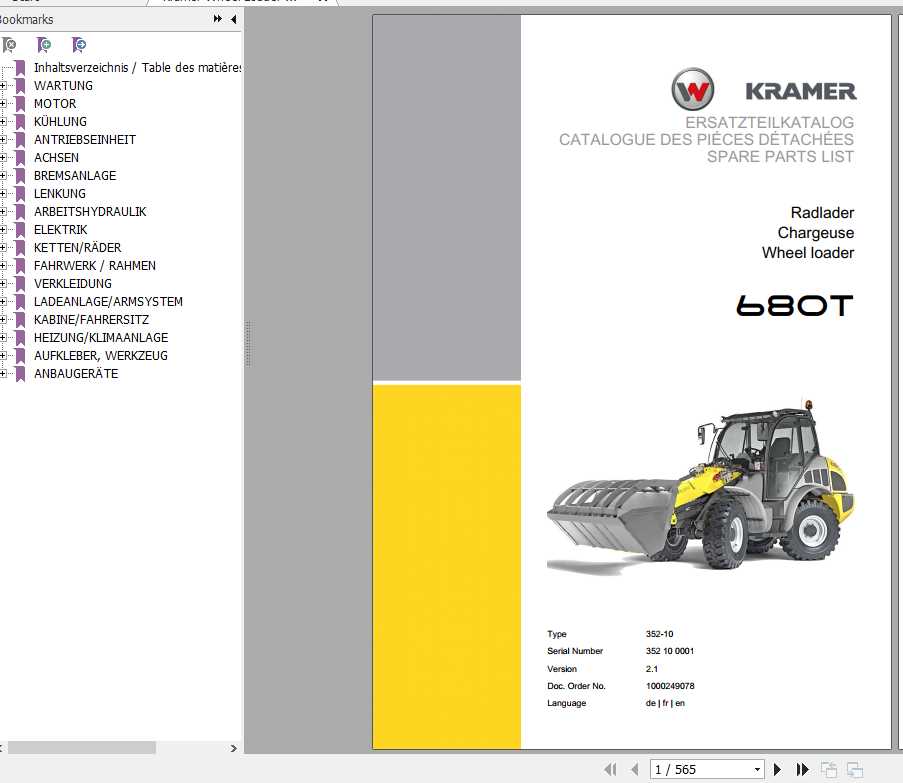Jump to the BREMSANLAGE bookmark
The image size is (903, 783).
(x=75, y=176)
